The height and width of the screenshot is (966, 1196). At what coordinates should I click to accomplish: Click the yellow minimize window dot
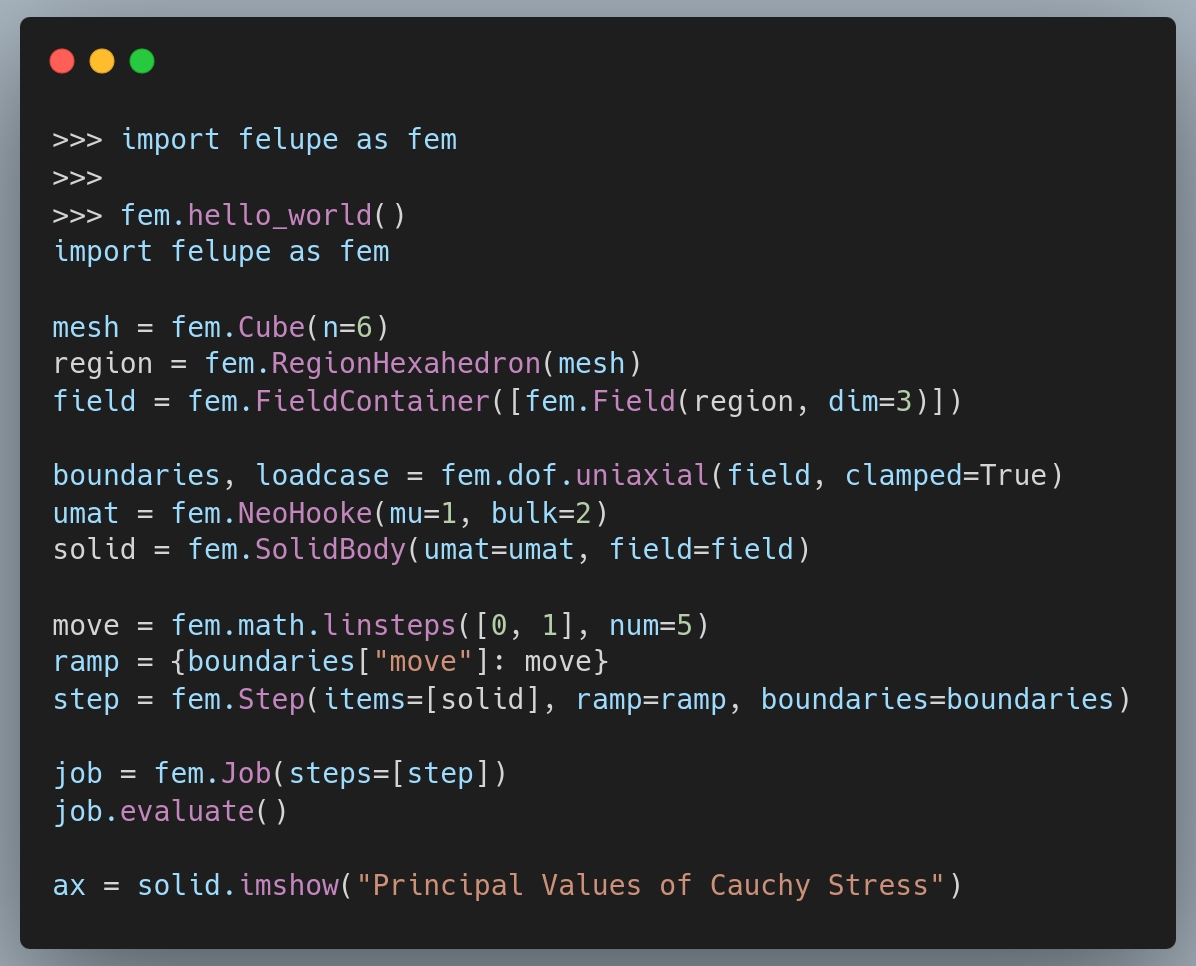(102, 61)
